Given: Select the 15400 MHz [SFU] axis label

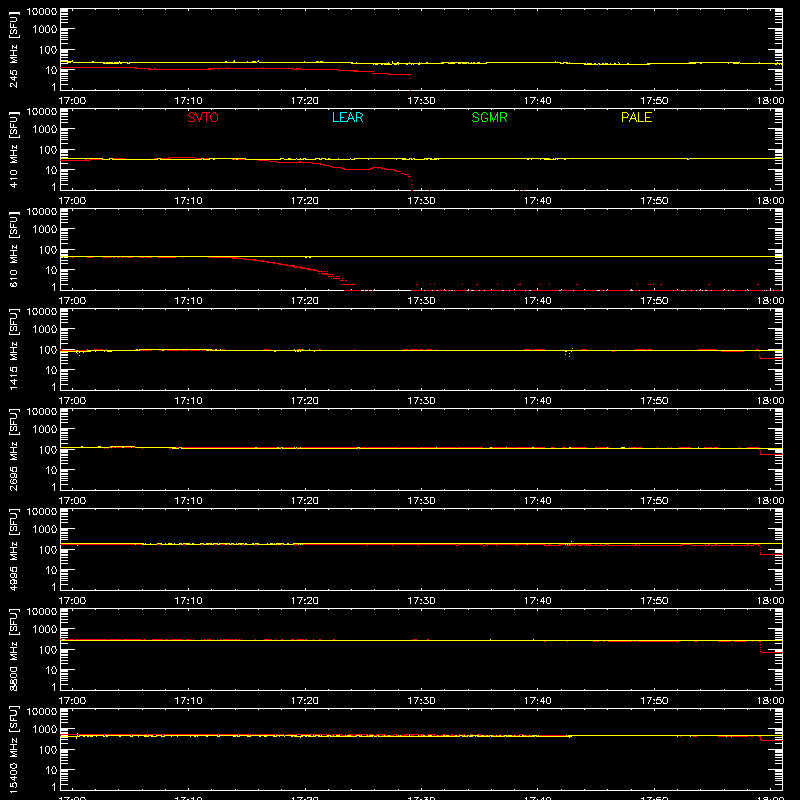Looking at the screenshot, I should coord(14,749).
